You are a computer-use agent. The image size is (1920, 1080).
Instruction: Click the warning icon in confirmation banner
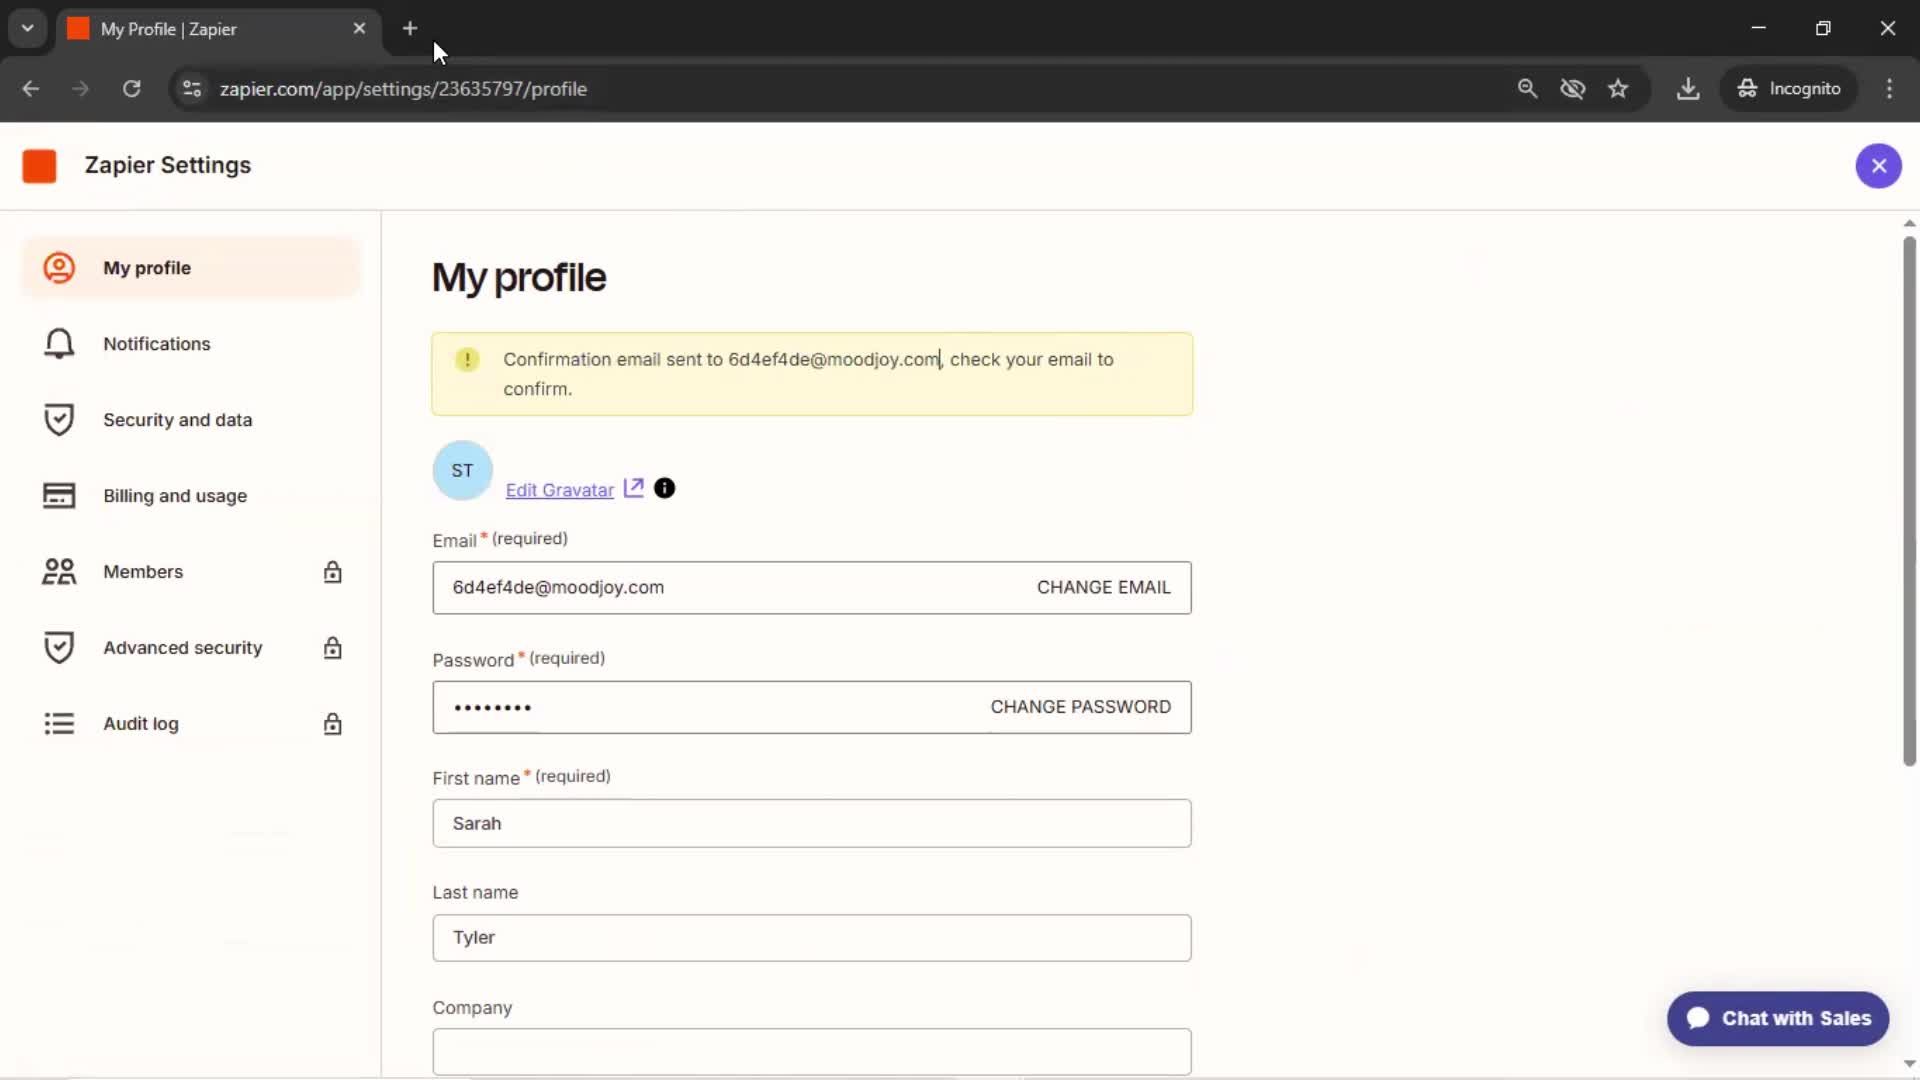coord(467,360)
